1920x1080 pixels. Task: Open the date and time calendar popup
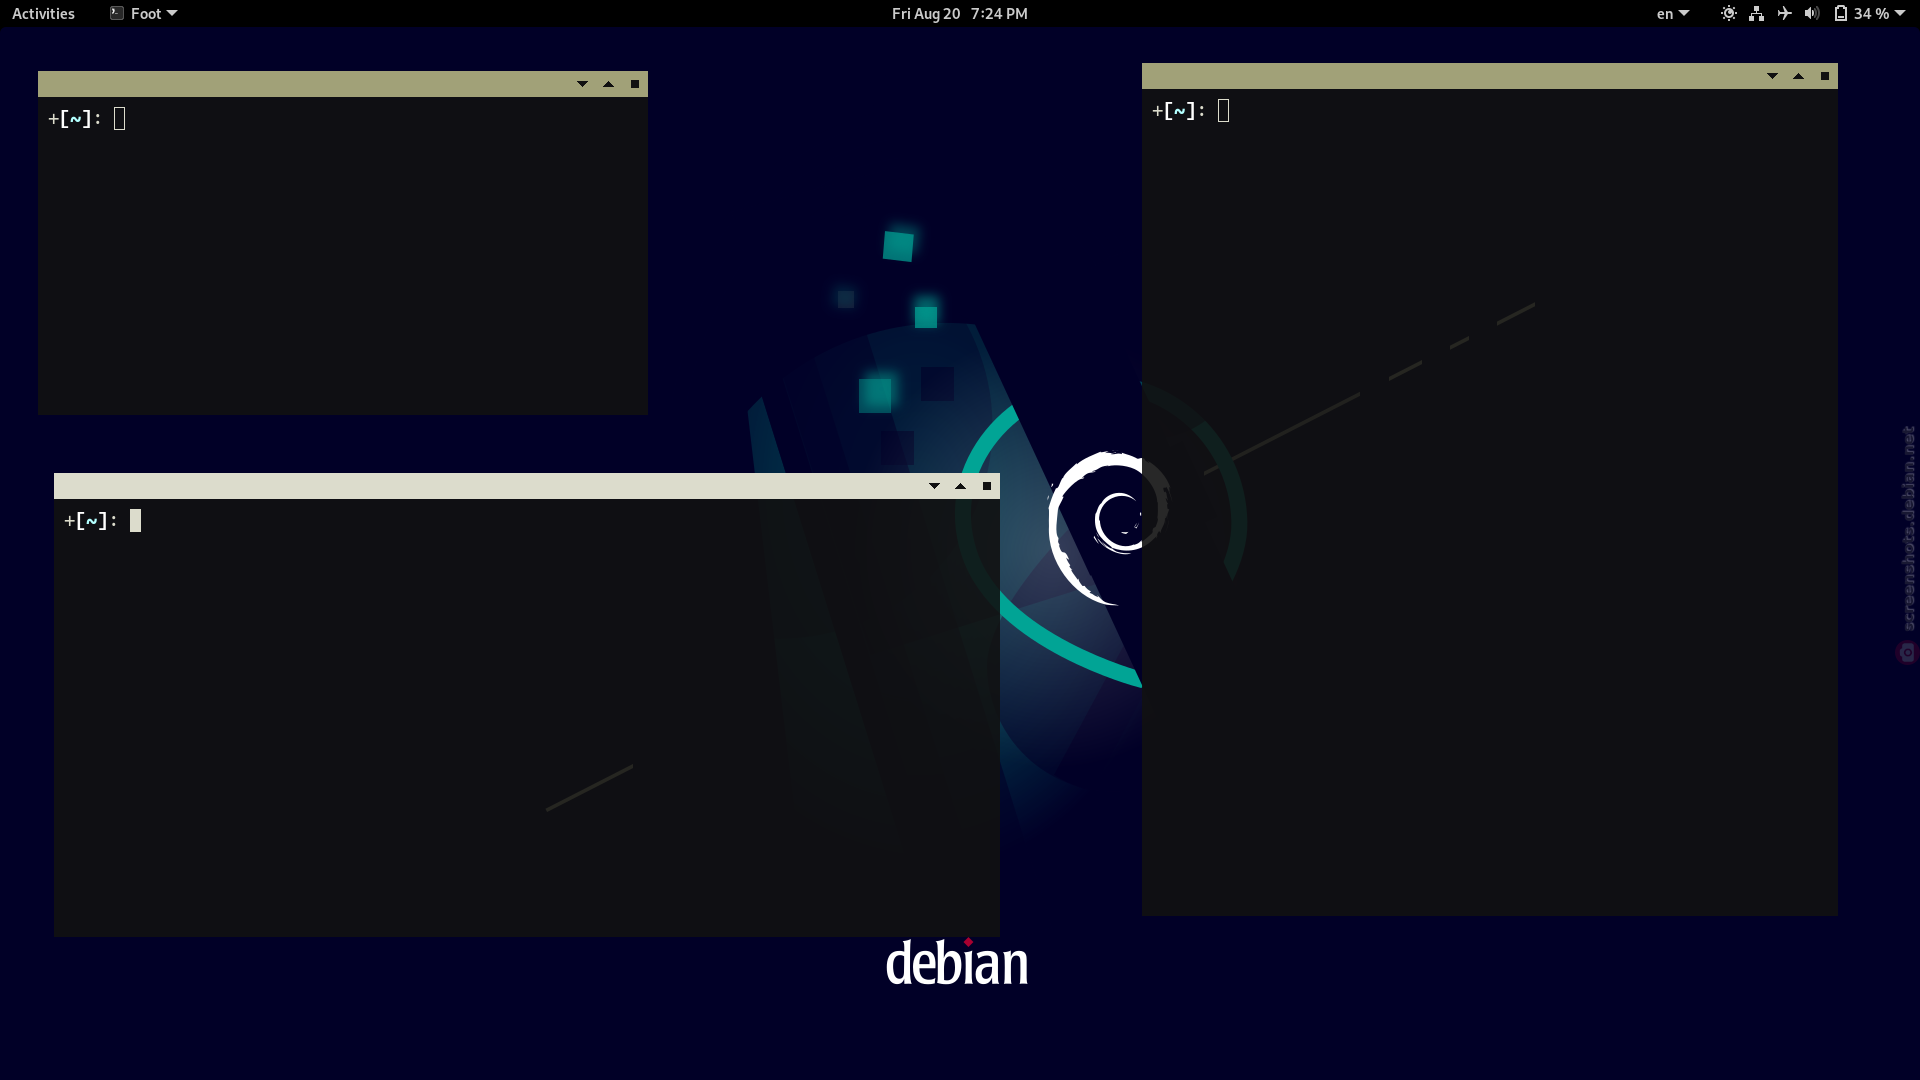pos(959,13)
